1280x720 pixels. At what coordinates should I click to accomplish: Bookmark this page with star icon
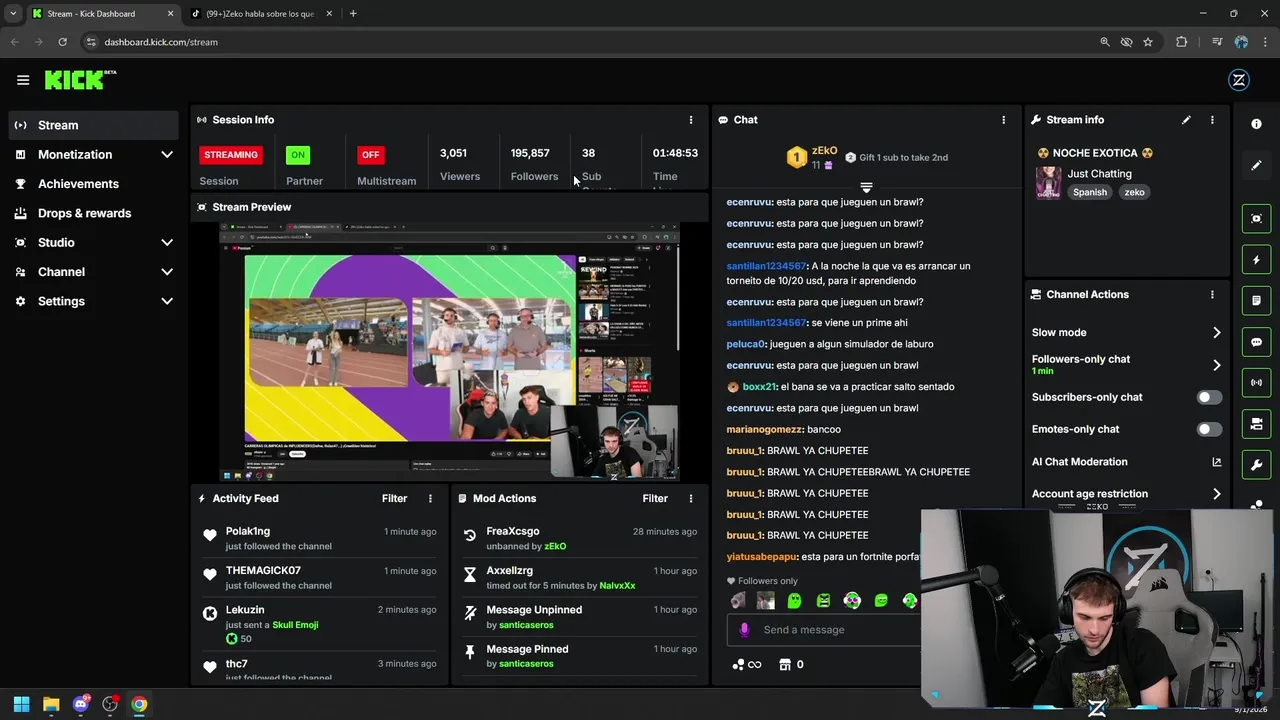tap(1148, 42)
